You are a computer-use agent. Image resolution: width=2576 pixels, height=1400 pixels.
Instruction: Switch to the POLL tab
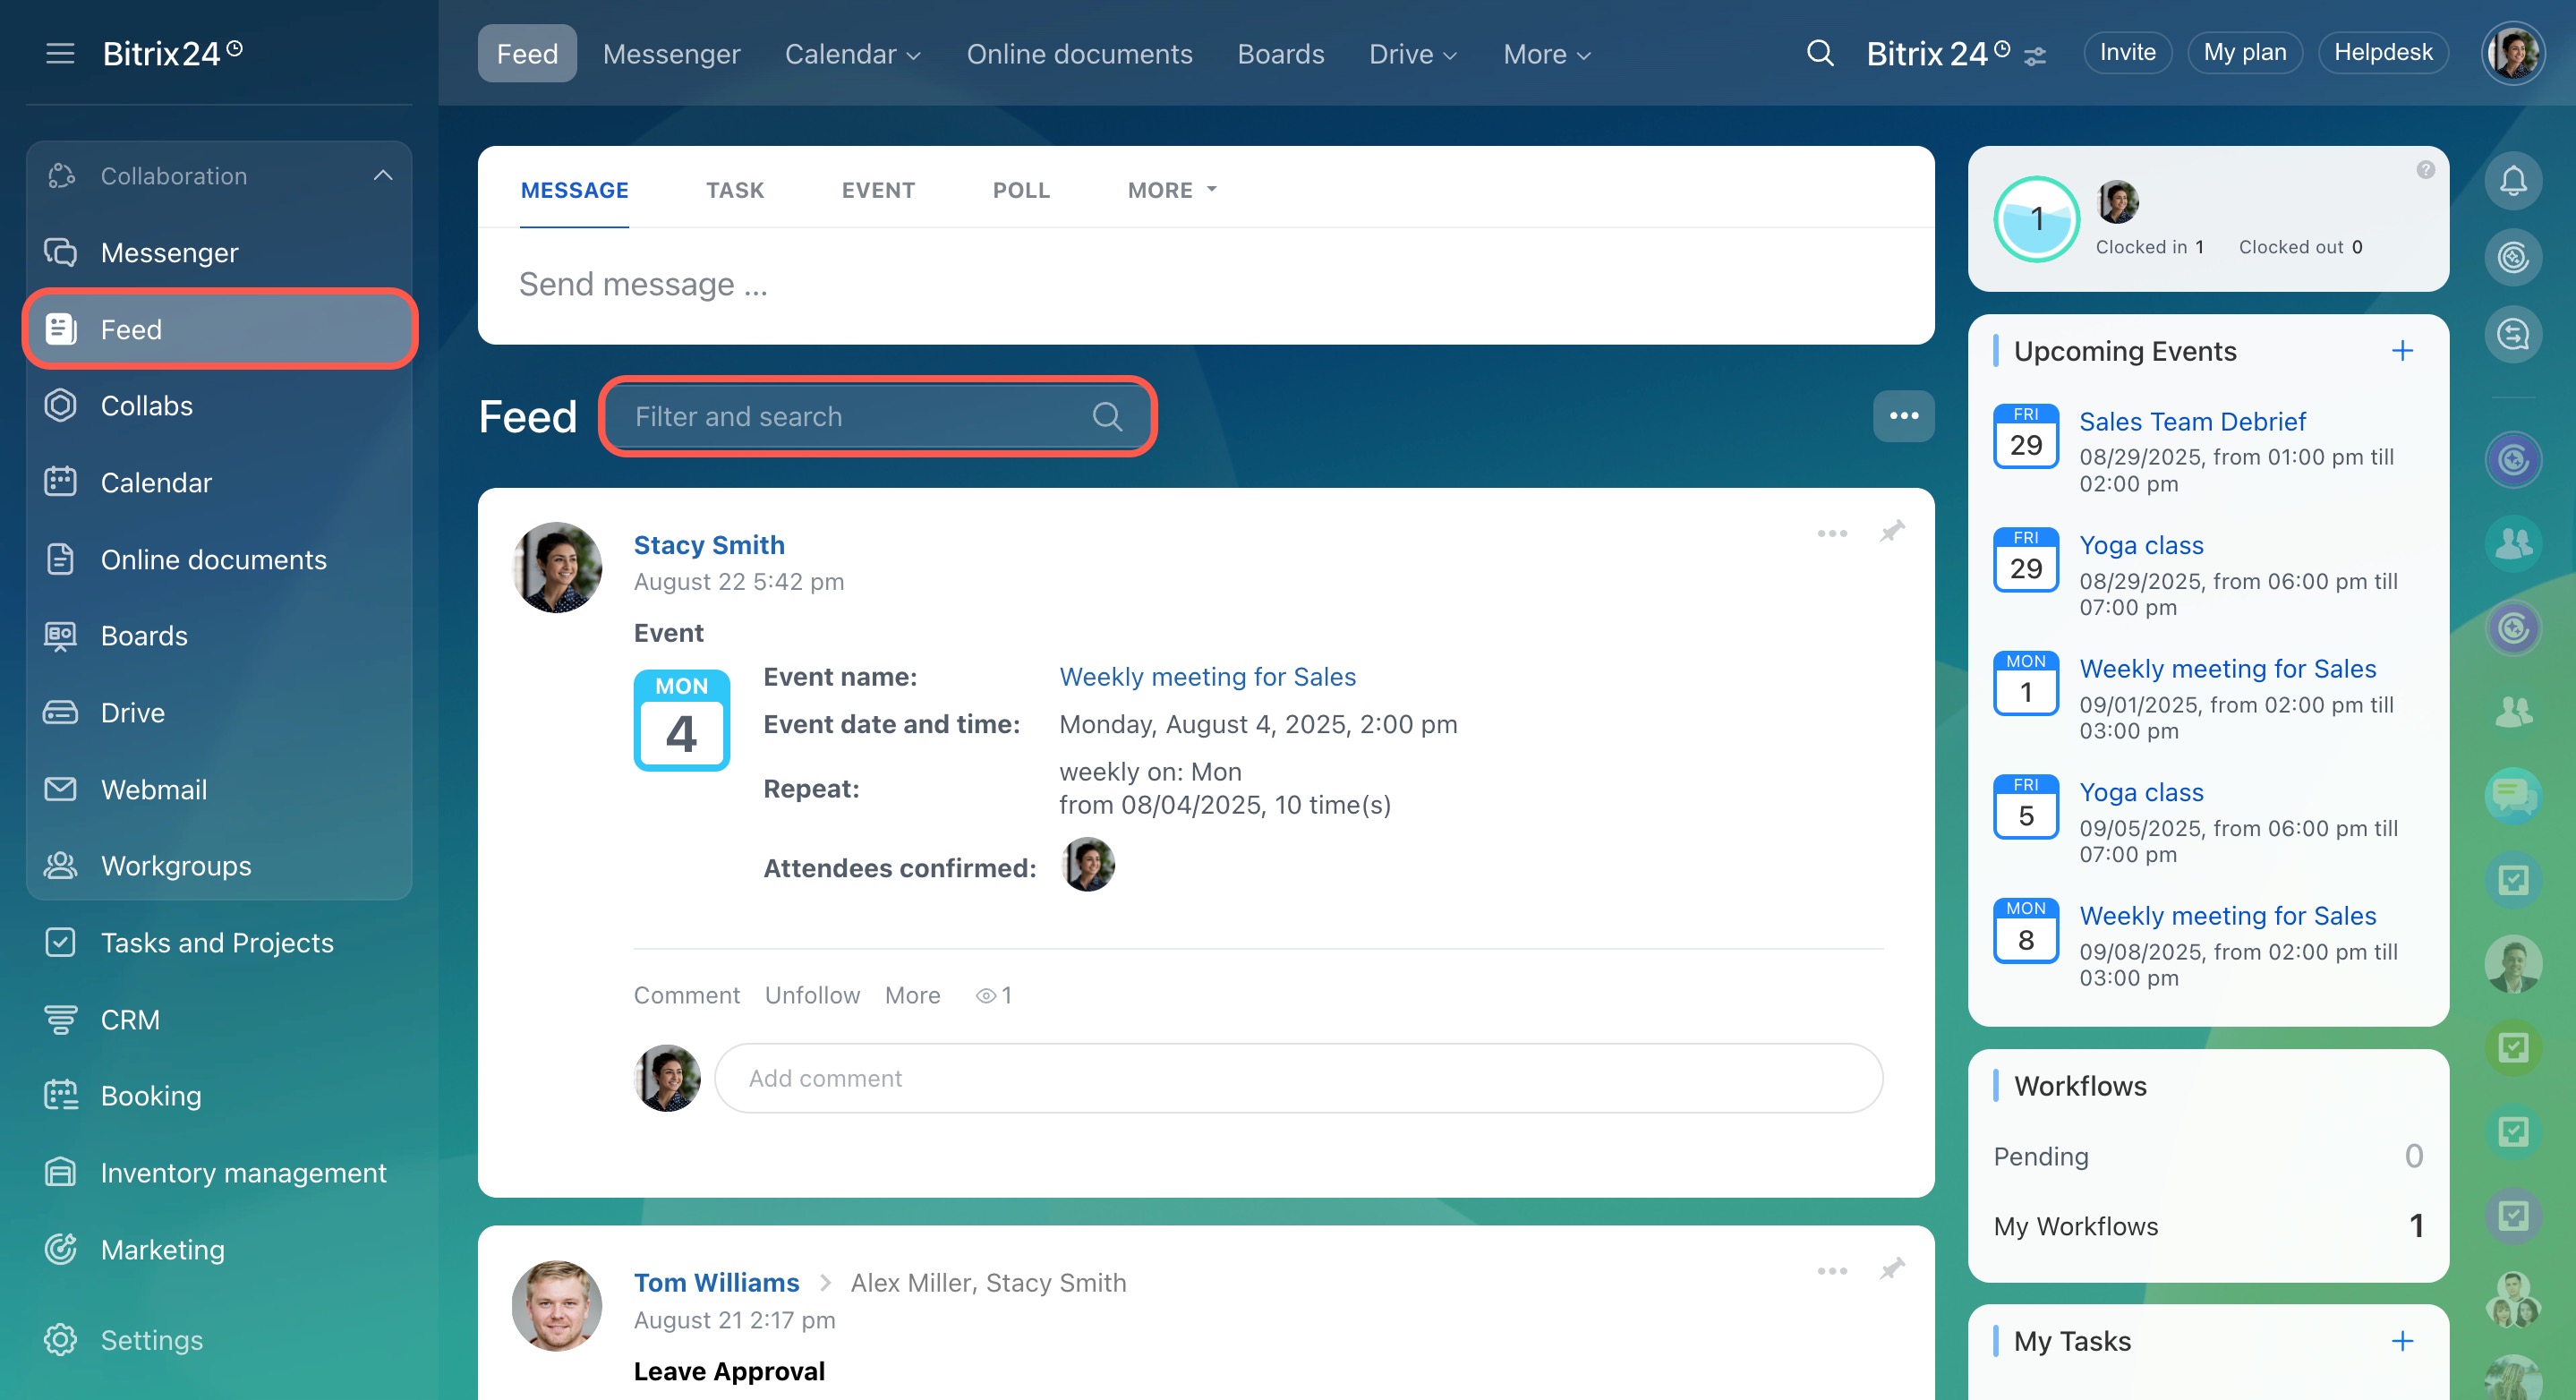pos(1020,190)
